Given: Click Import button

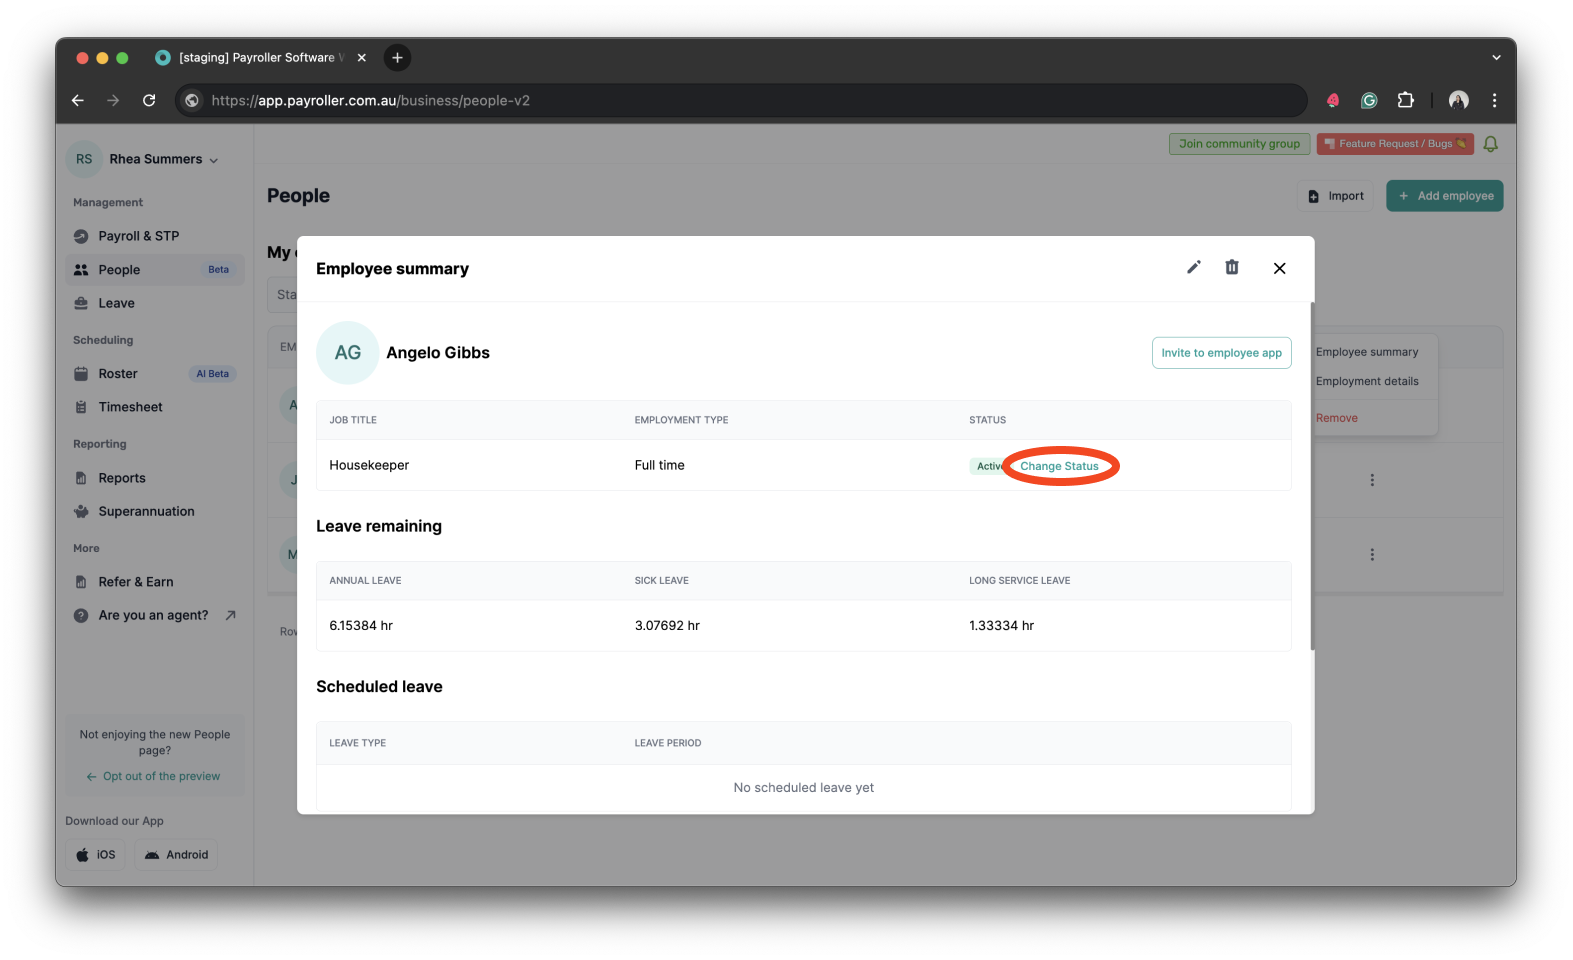Looking at the screenshot, I should coord(1336,196).
